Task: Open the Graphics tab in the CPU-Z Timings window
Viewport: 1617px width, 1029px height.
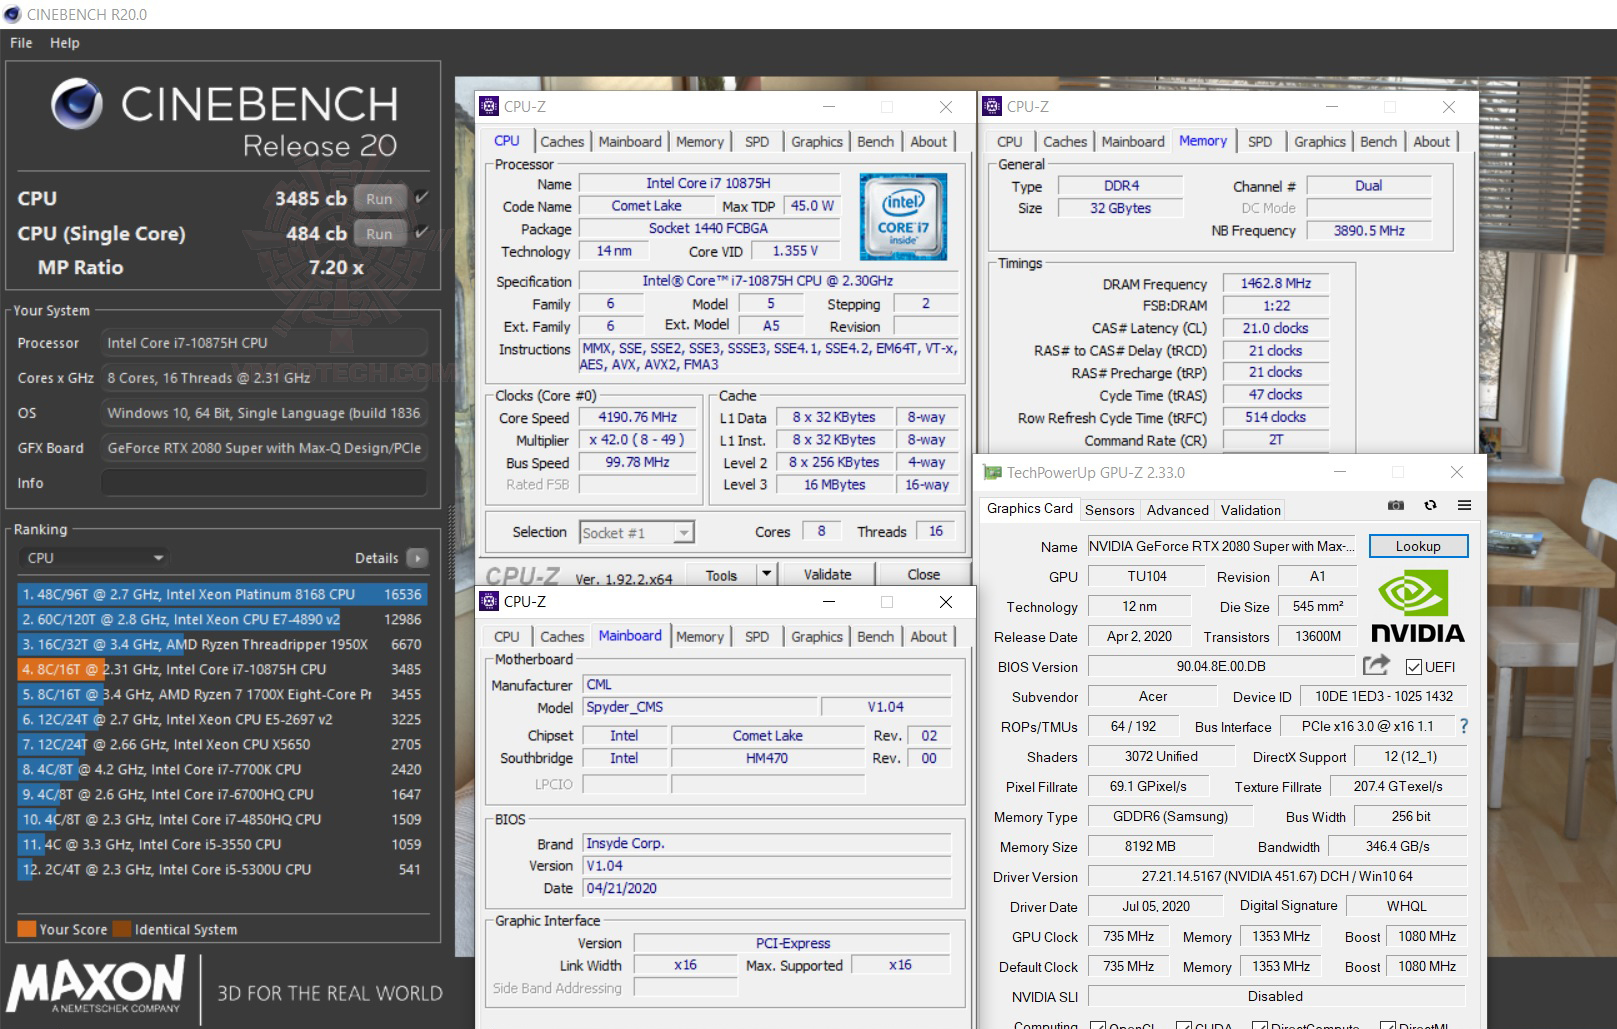Action: (1320, 142)
